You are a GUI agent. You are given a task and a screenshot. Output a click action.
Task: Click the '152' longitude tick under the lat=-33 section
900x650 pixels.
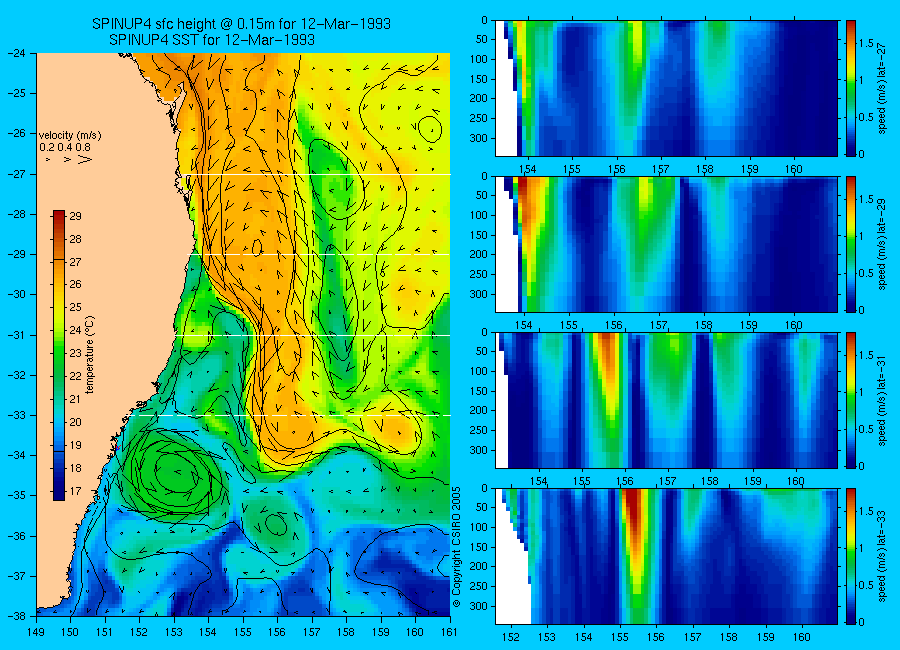pos(510,637)
